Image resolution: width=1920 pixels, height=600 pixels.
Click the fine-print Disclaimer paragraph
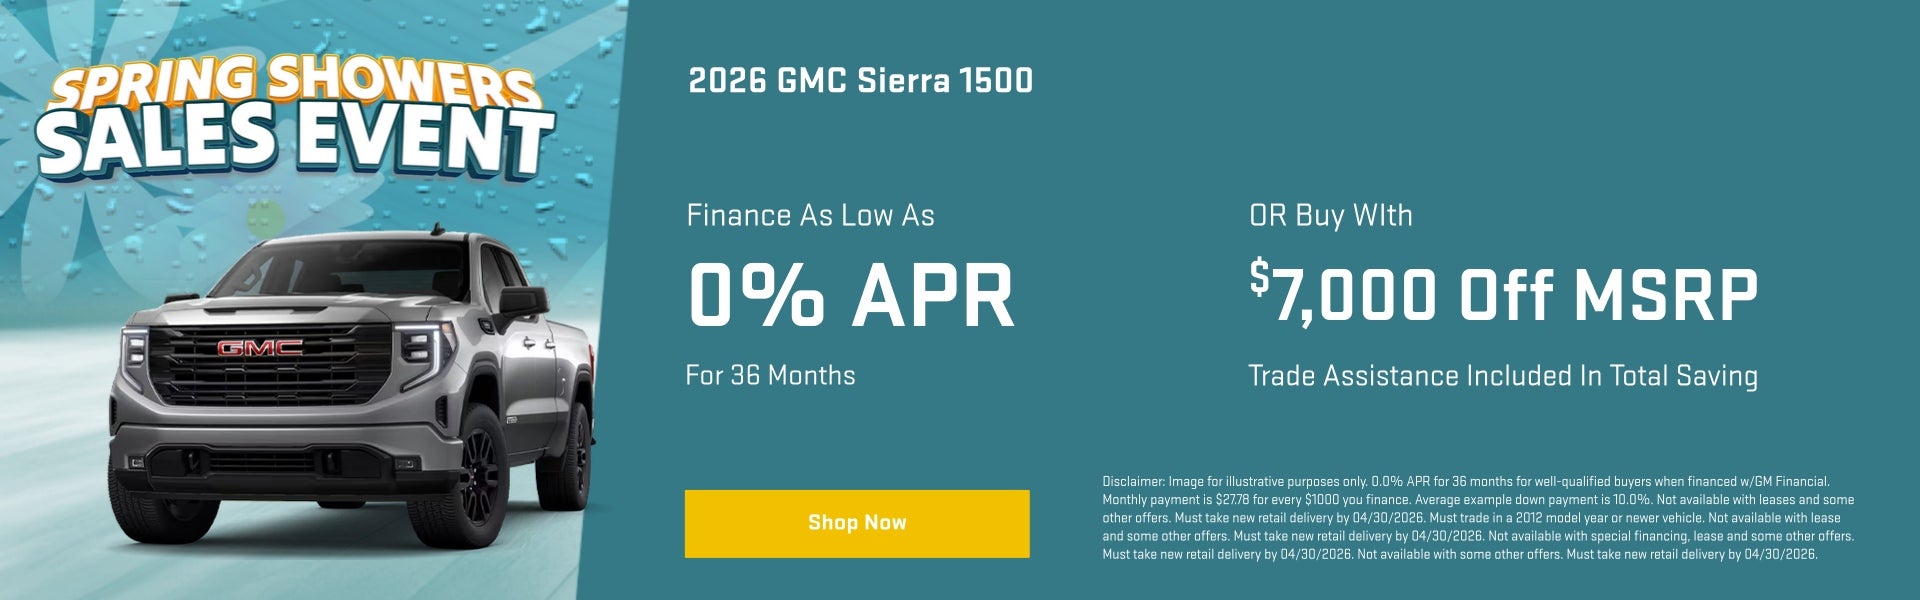click(1478, 518)
